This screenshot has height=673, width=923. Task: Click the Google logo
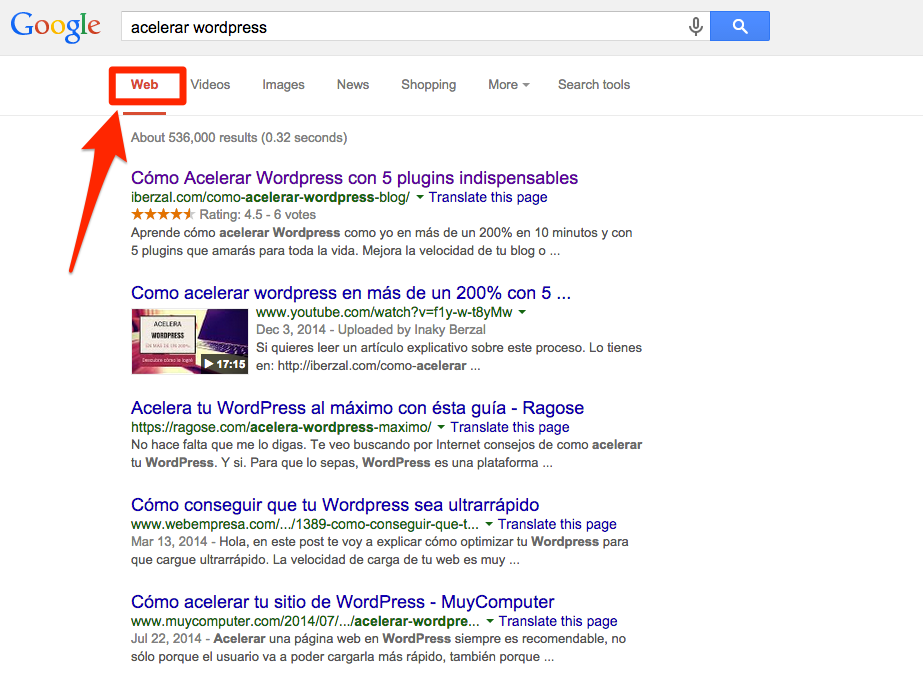coord(56,27)
